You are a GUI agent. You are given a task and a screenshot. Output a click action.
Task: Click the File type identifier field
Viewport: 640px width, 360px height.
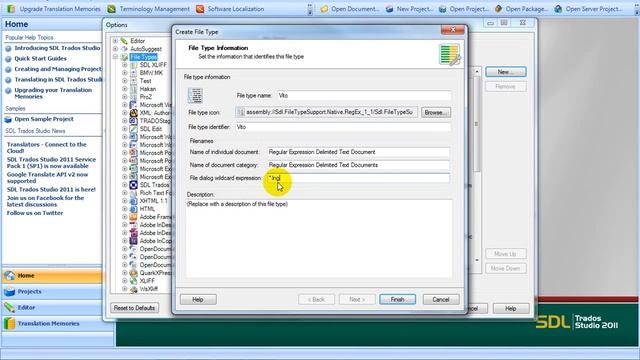point(343,127)
